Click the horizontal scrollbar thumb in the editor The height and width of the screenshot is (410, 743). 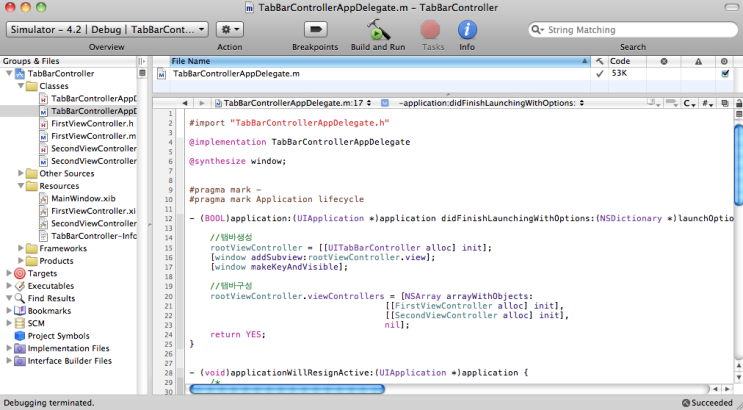287,389
